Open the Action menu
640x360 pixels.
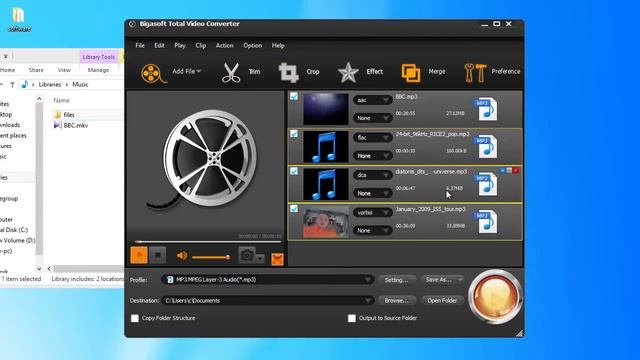point(224,46)
